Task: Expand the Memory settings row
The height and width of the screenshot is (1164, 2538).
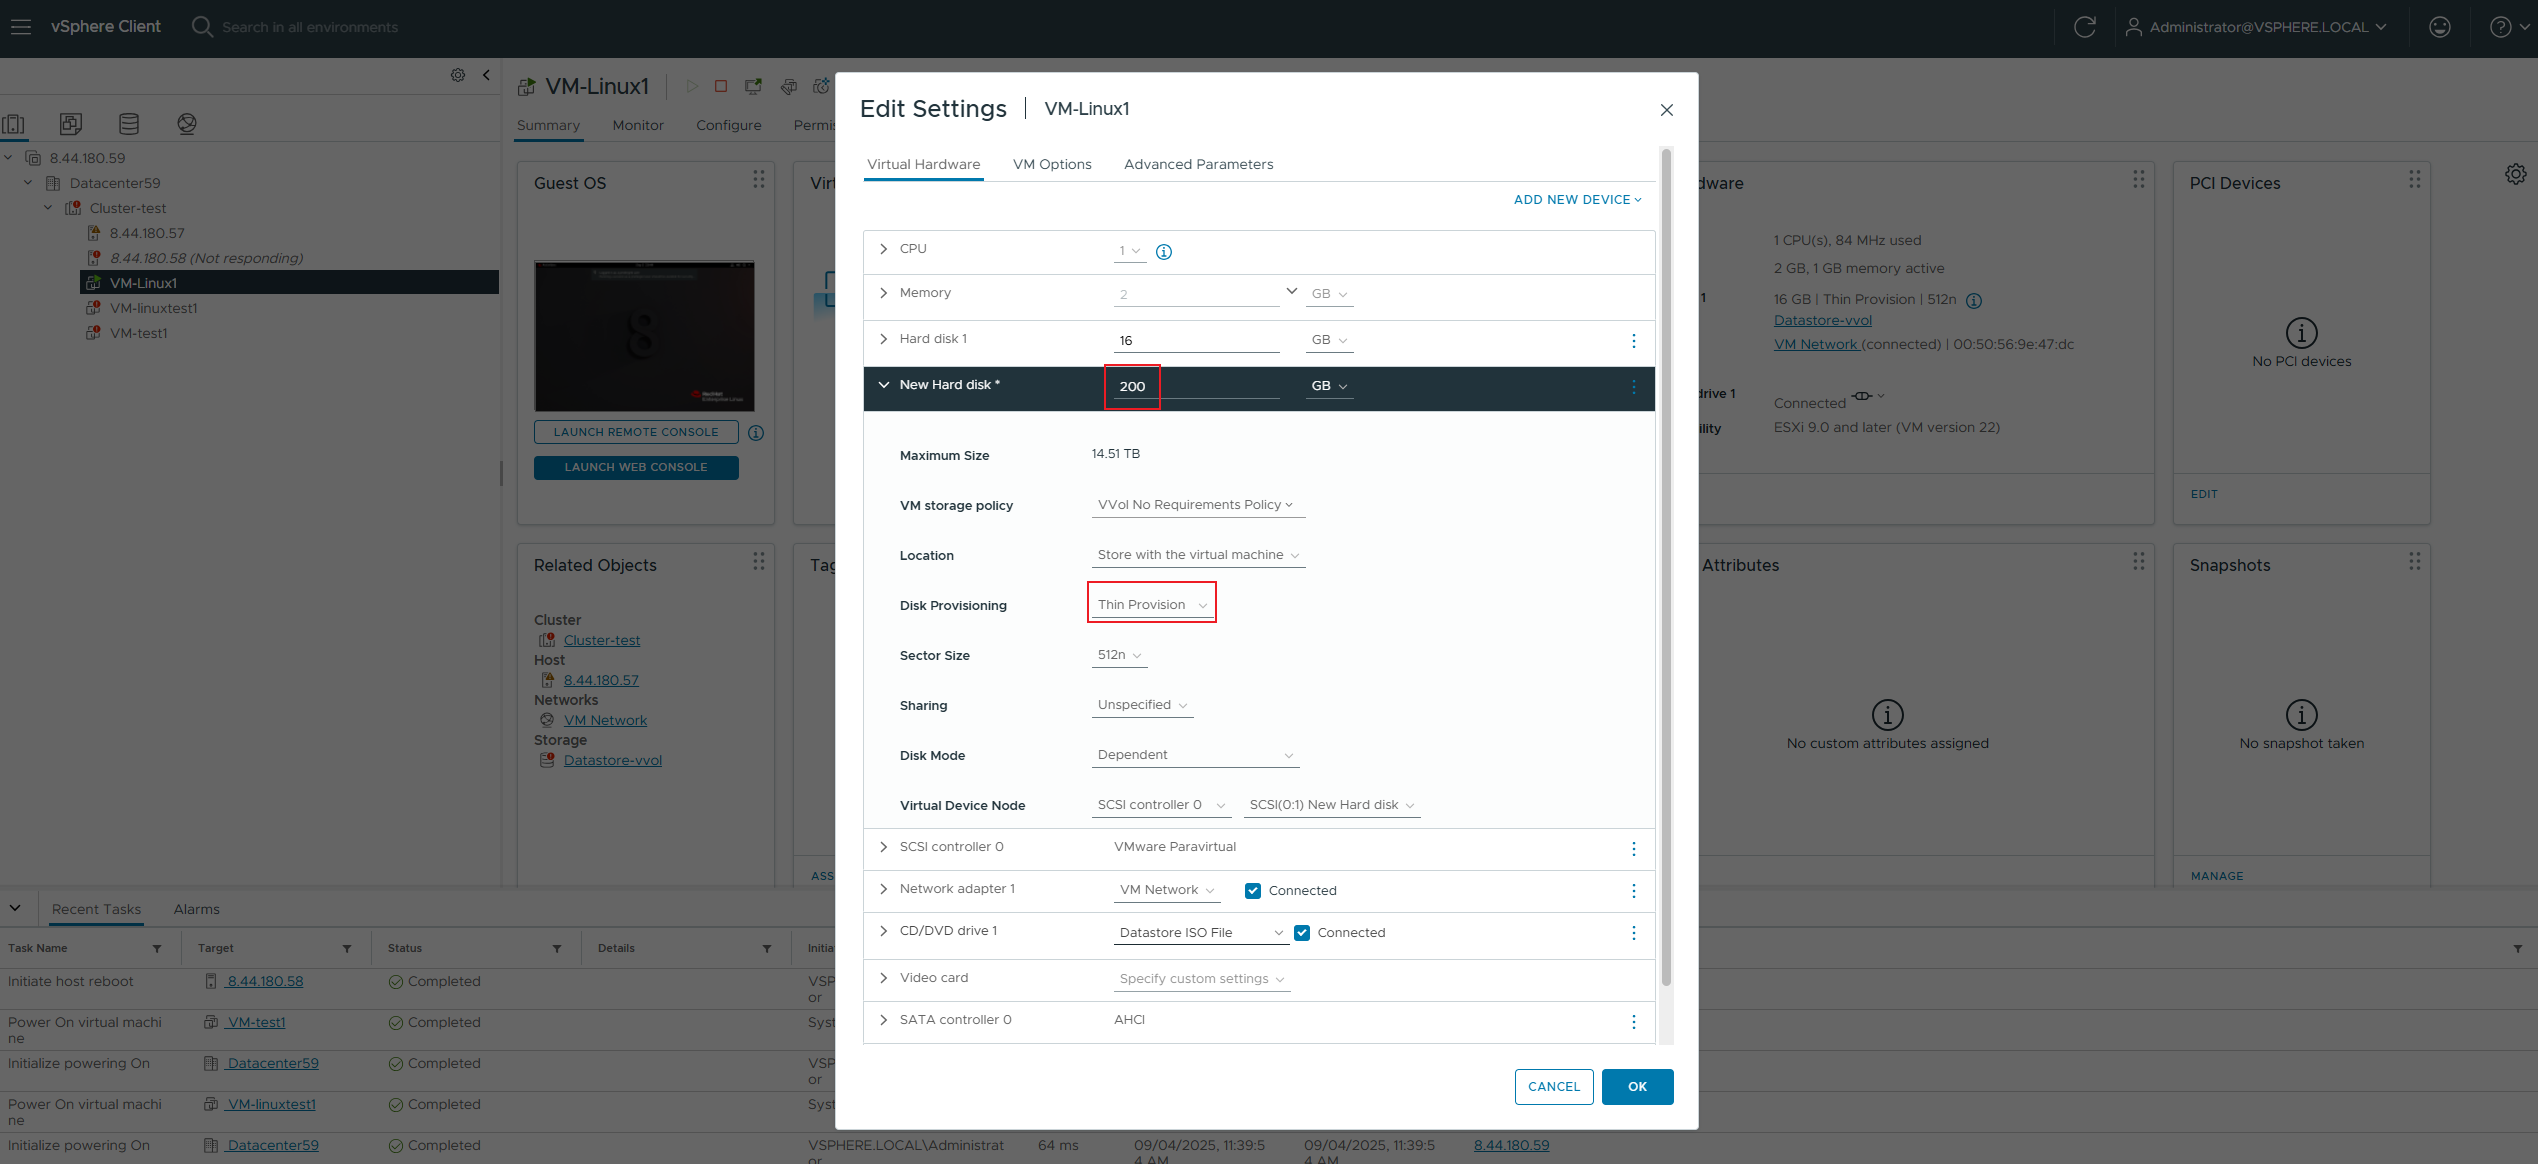Action: click(884, 293)
